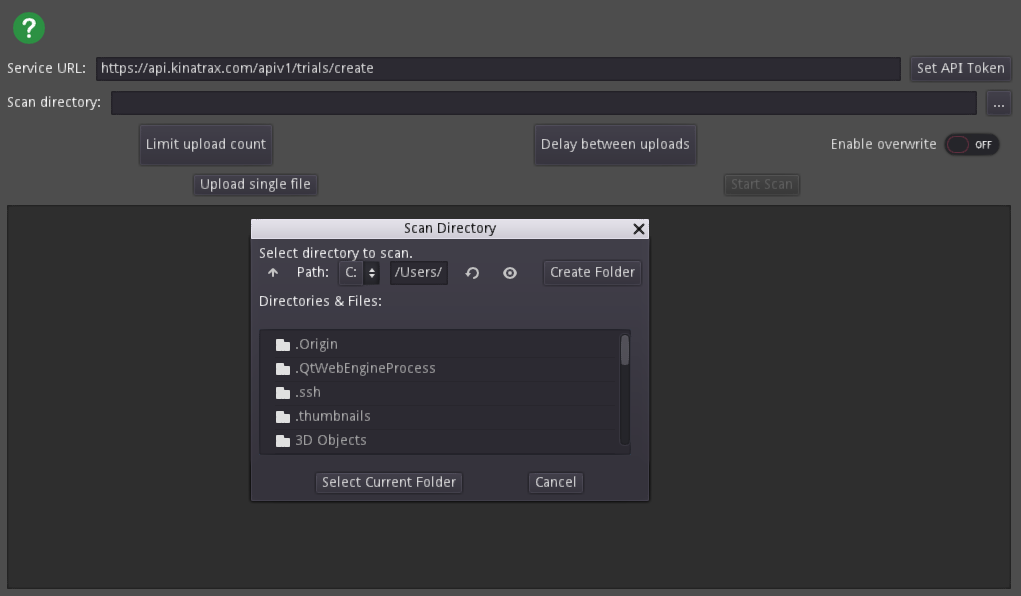The height and width of the screenshot is (596, 1021).
Task: Browse scan directory with ellipsis button
Action: 998,103
